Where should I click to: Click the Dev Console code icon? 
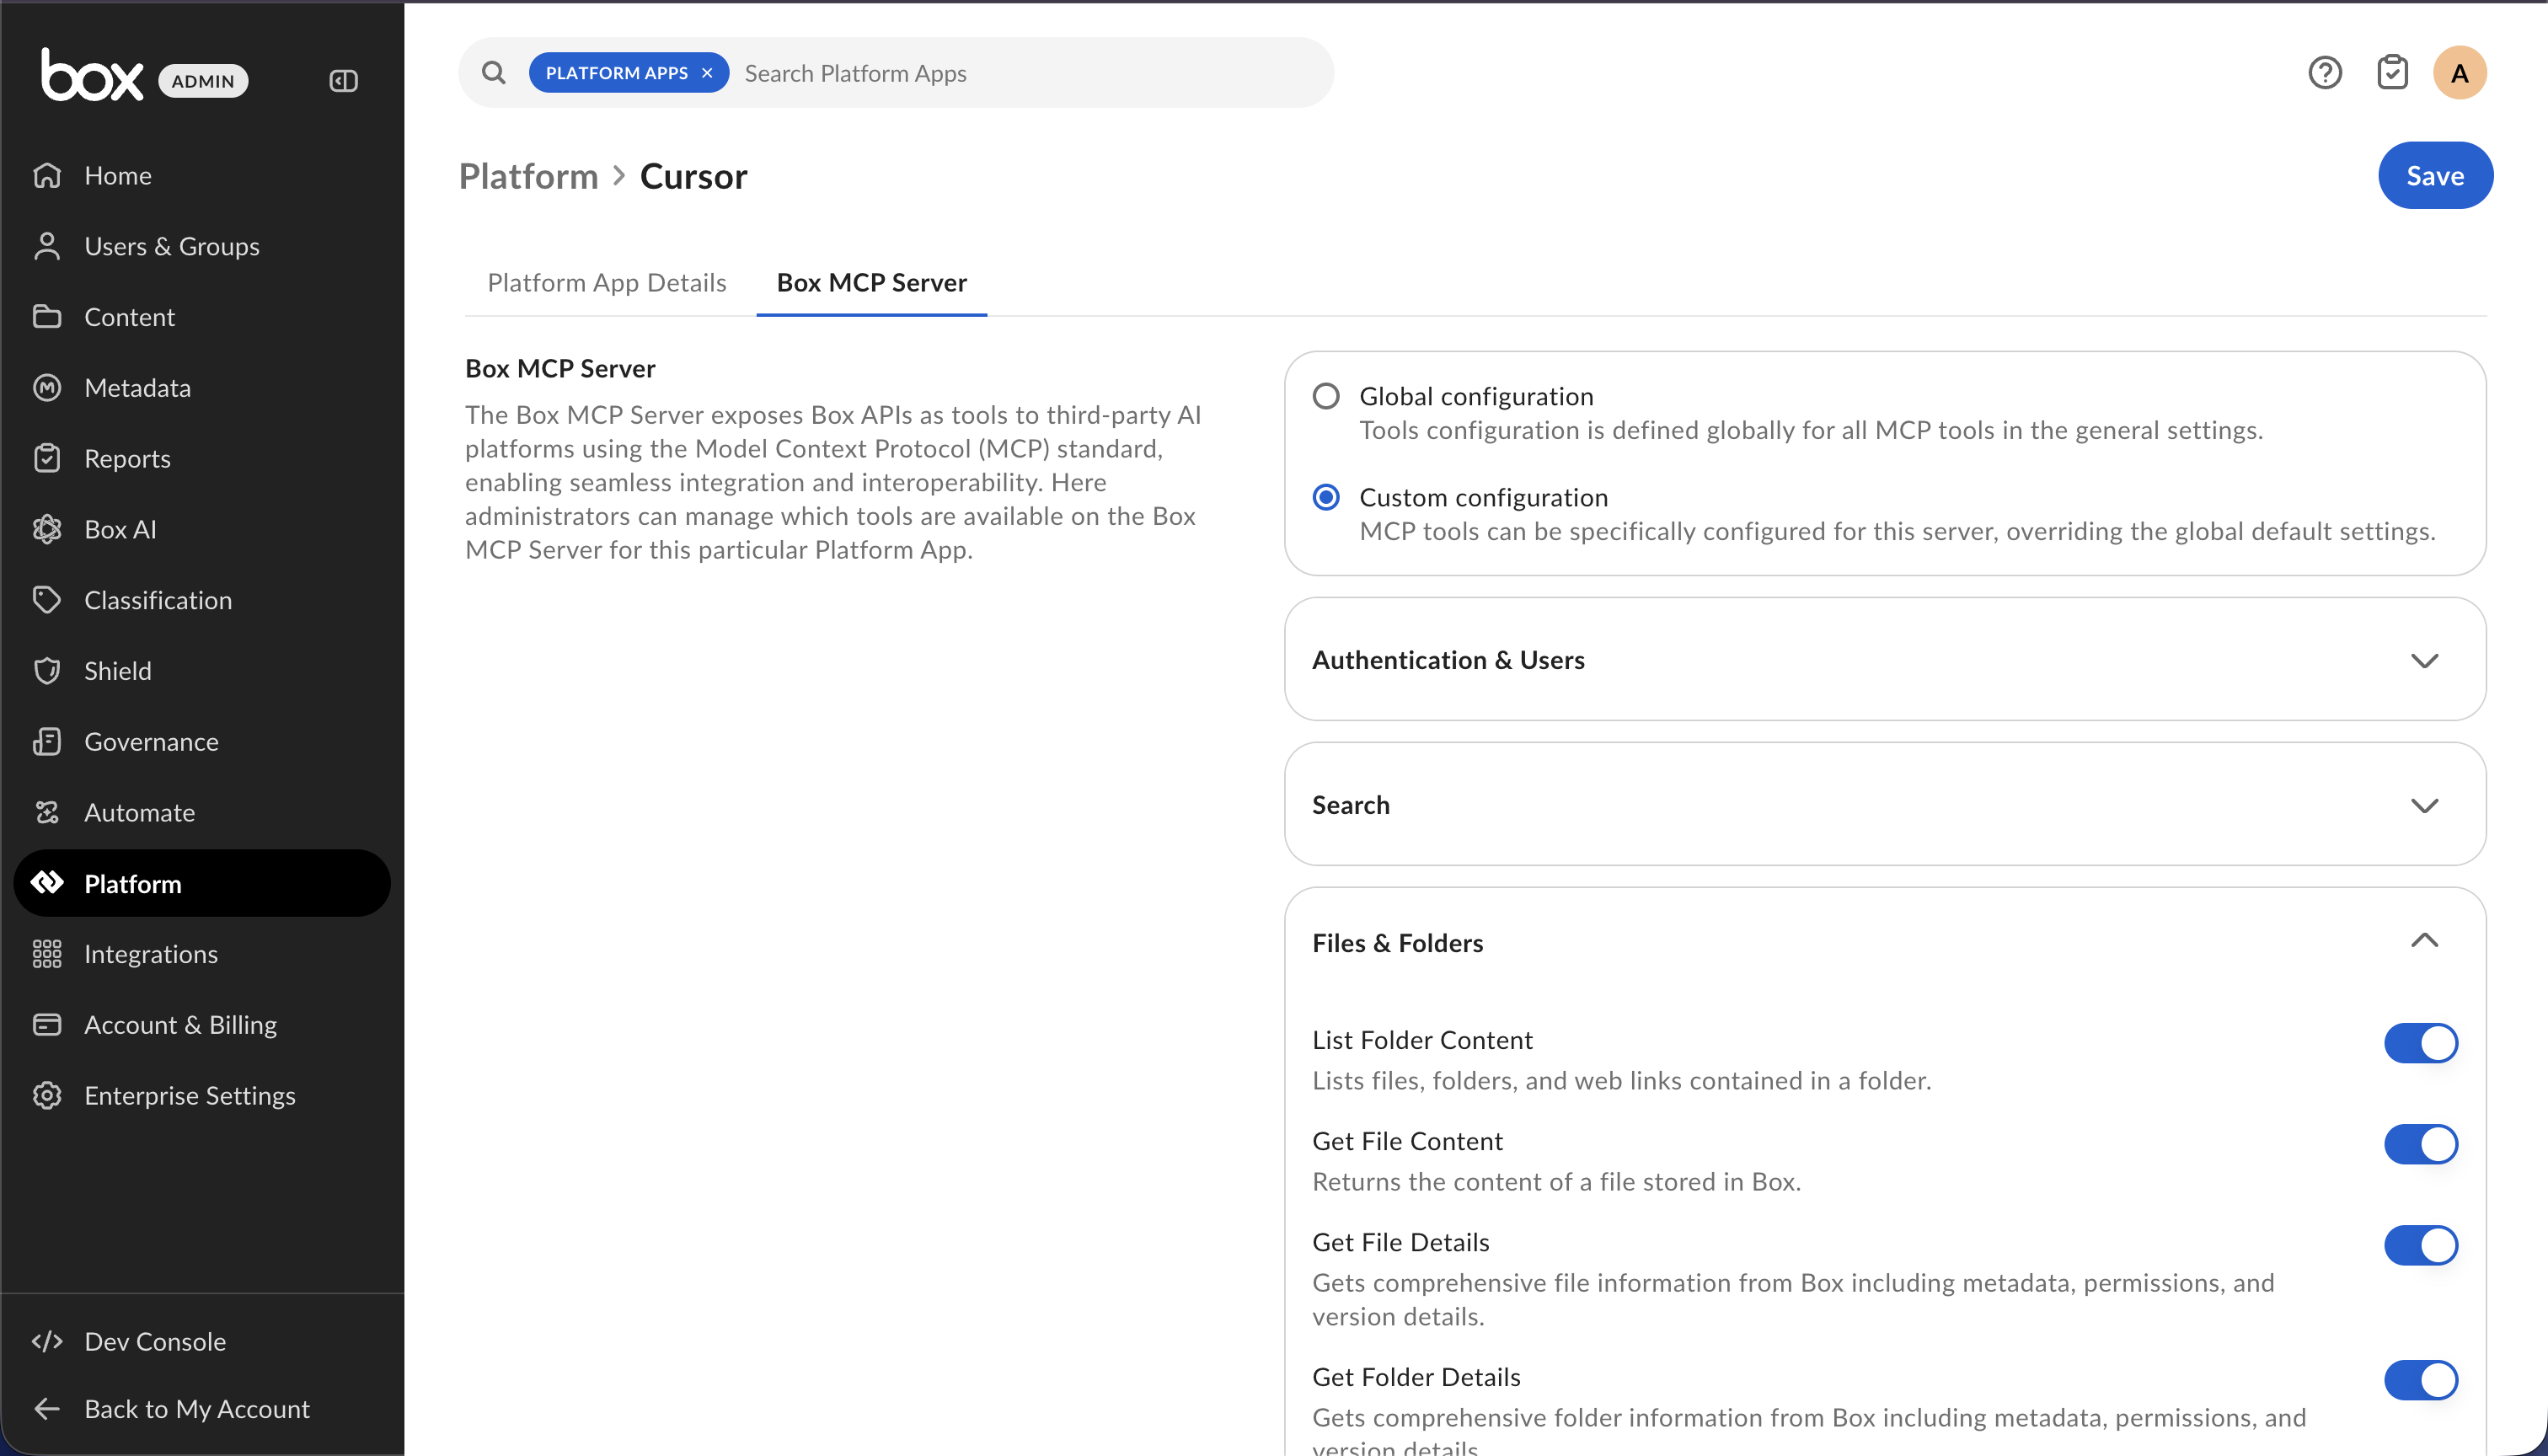tap(47, 1342)
